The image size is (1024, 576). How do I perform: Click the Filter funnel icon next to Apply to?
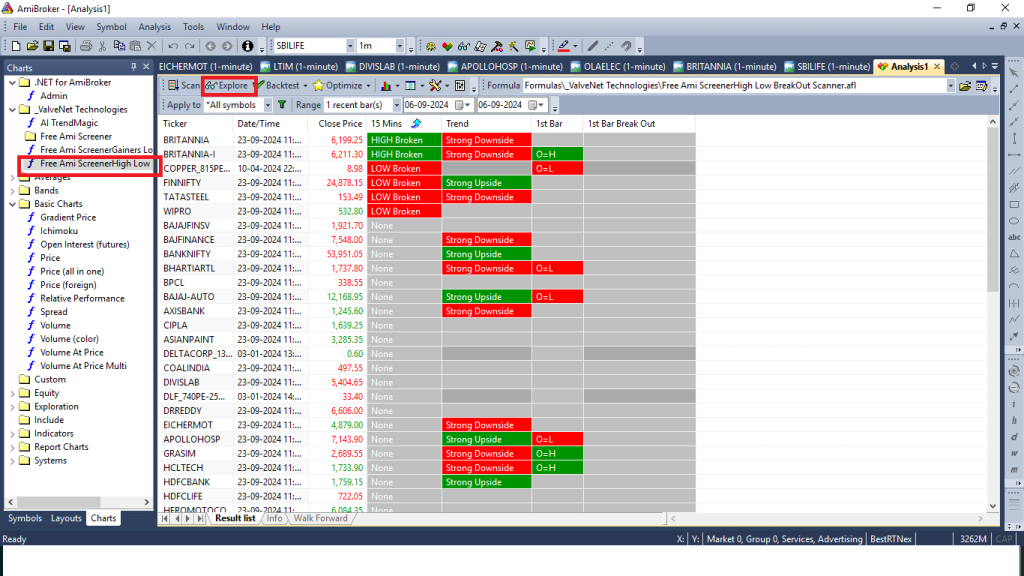click(x=284, y=104)
